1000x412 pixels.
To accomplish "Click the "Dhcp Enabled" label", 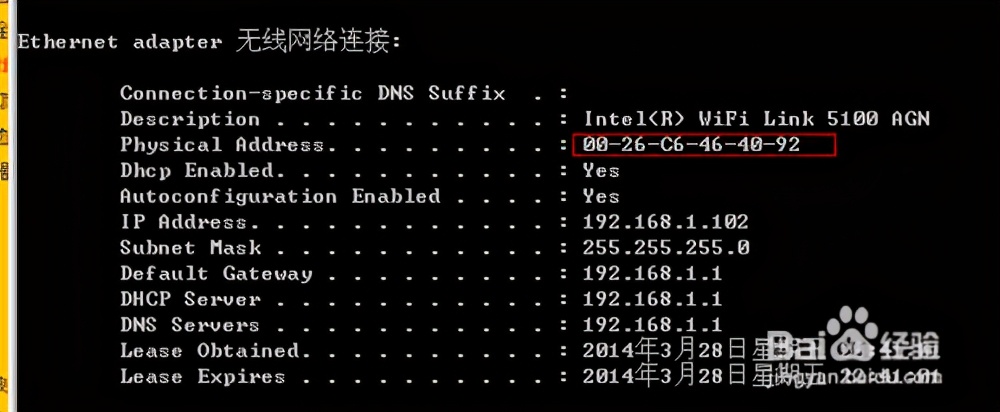I will tap(197, 171).
